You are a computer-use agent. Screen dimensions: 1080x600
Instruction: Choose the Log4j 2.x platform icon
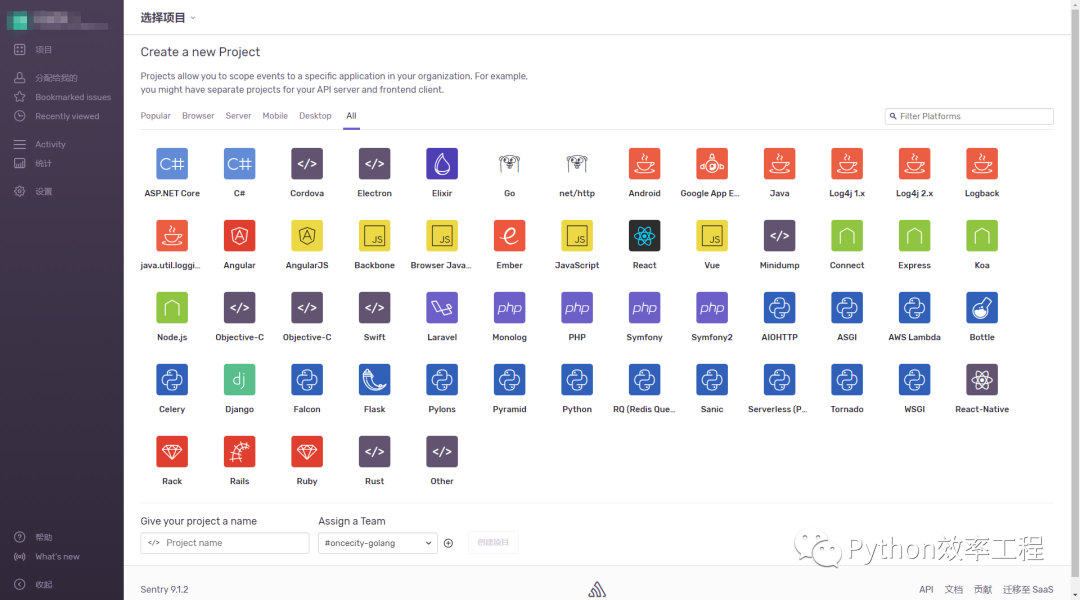coord(914,164)
